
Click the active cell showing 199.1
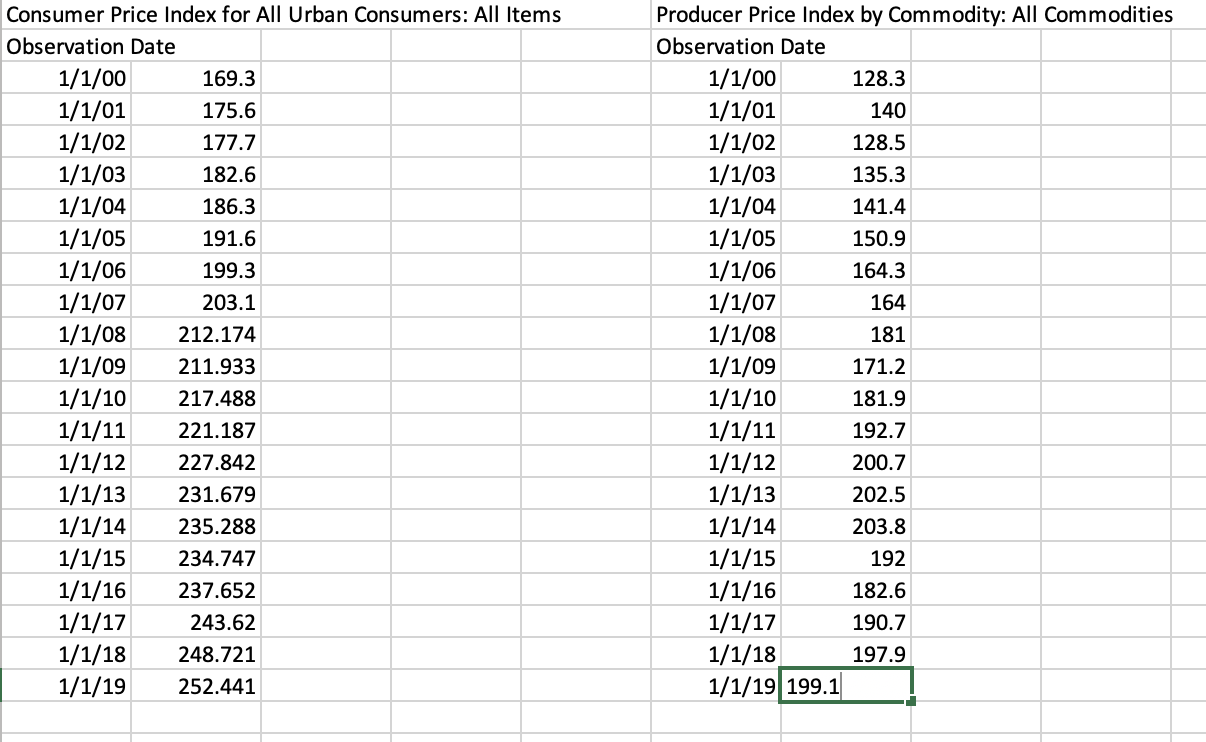845,686
